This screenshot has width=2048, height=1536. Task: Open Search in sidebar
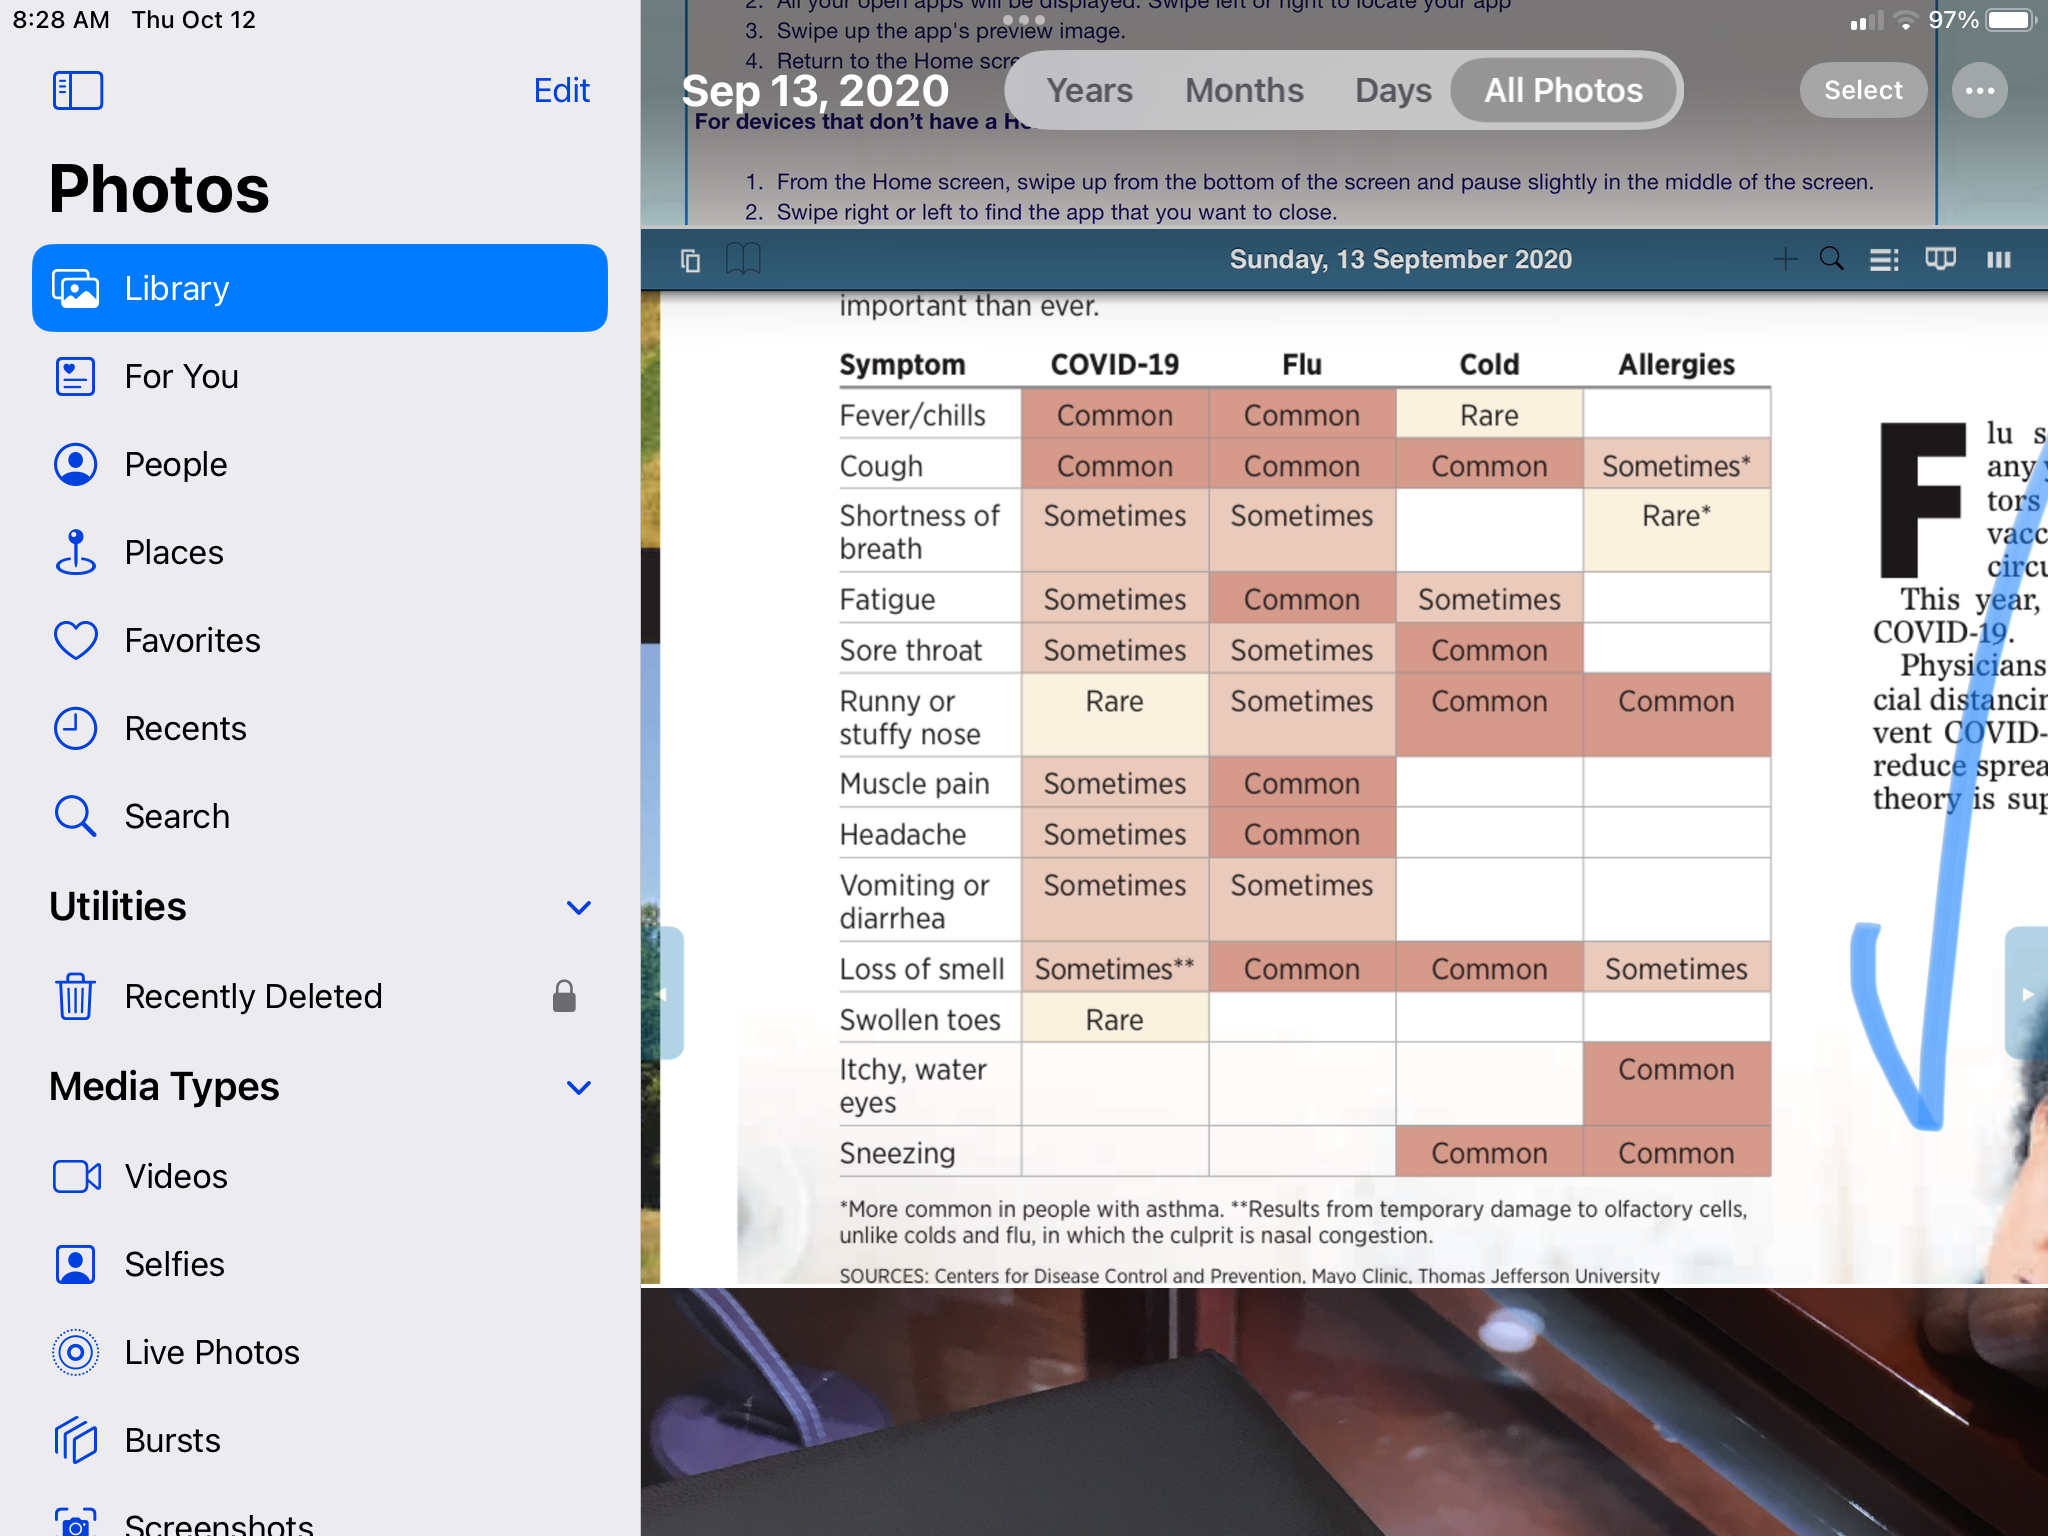click(x=177, y=816)
